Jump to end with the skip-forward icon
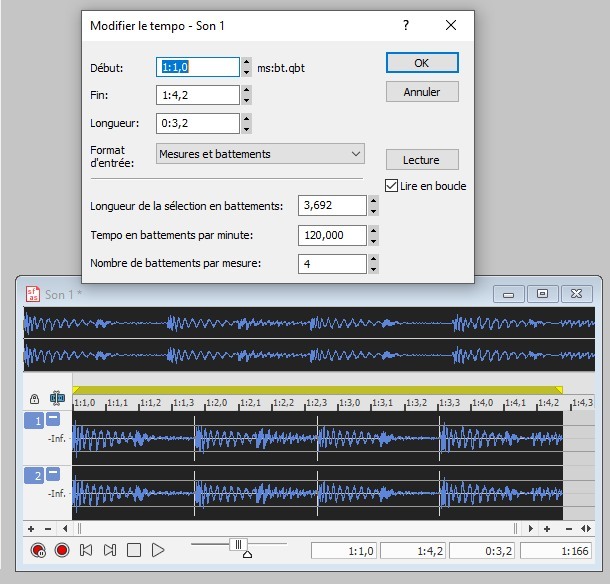This screenshot has height=584, width=610. pos(110,549)
